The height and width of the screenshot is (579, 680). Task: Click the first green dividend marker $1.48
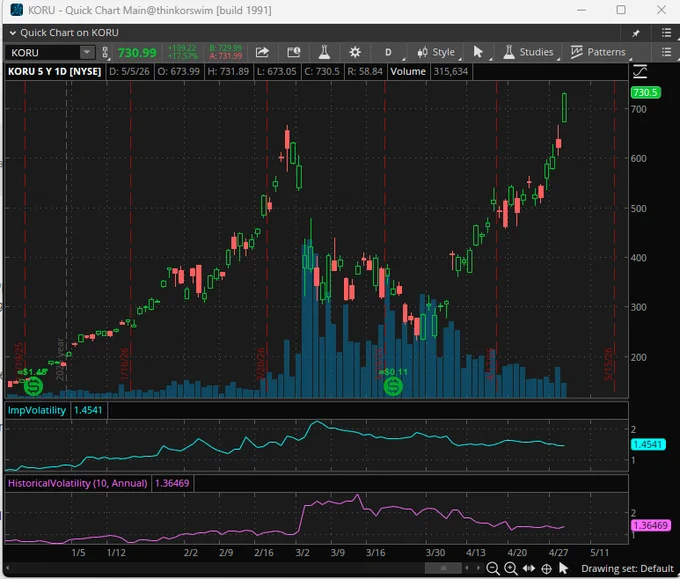[x=33, y=386]
